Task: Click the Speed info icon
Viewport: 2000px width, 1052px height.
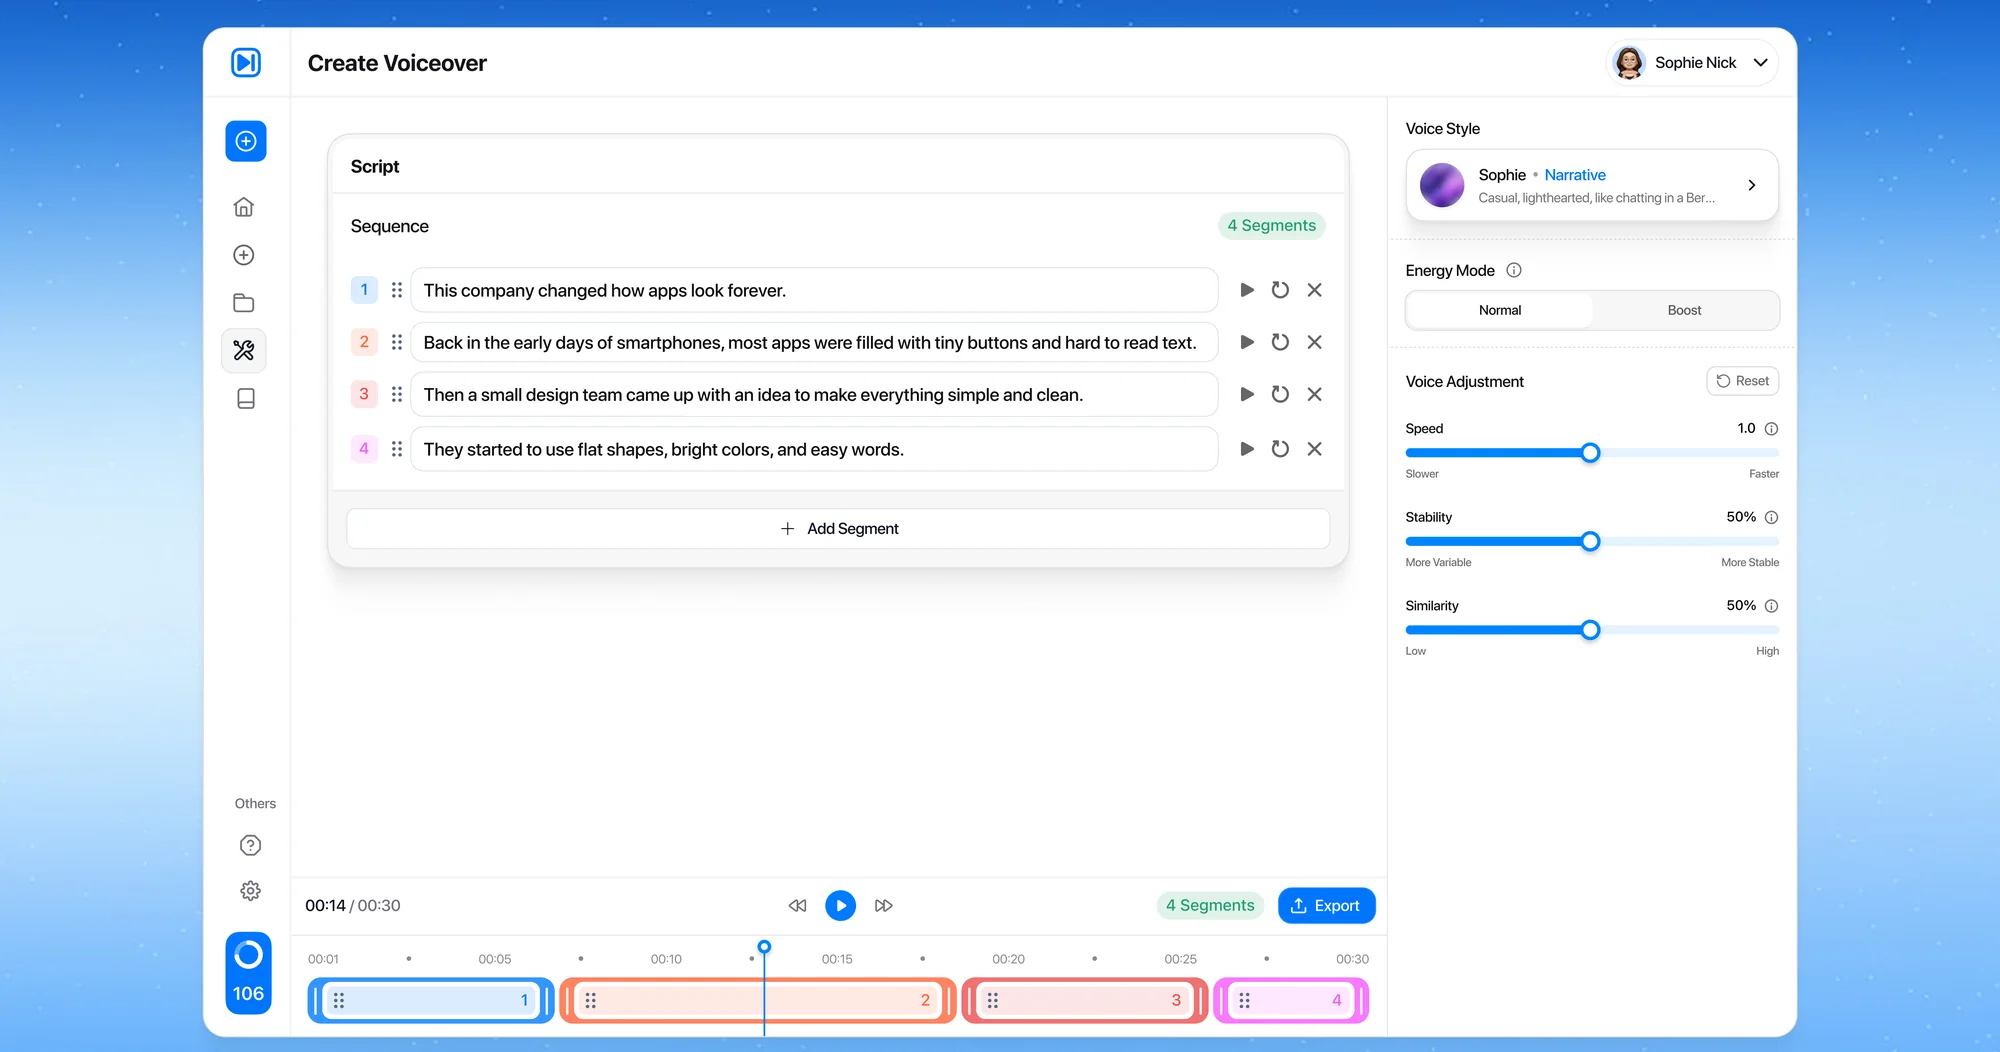Action: (1772, 429)
